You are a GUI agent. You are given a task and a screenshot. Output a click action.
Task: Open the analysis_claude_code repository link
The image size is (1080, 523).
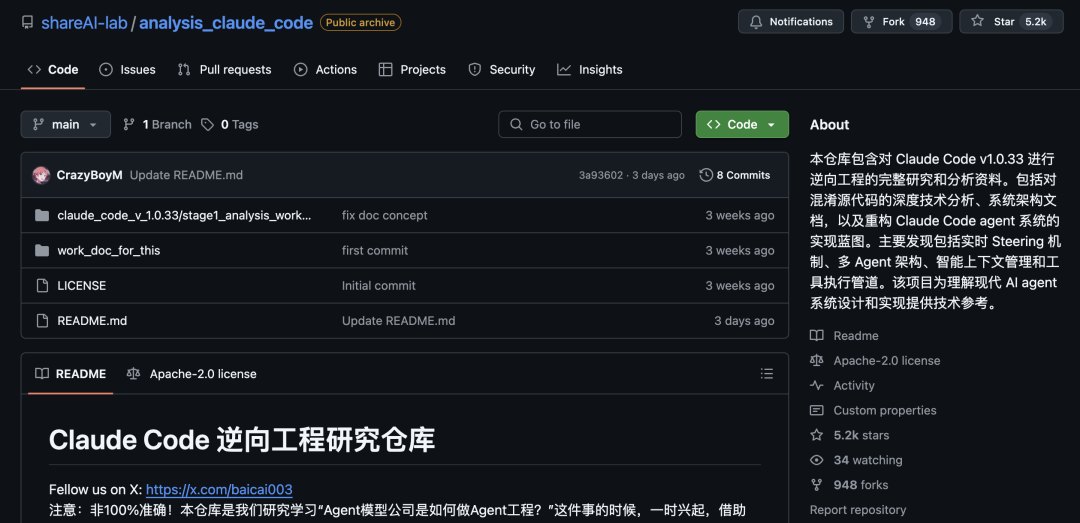click(x=226, y=23)
